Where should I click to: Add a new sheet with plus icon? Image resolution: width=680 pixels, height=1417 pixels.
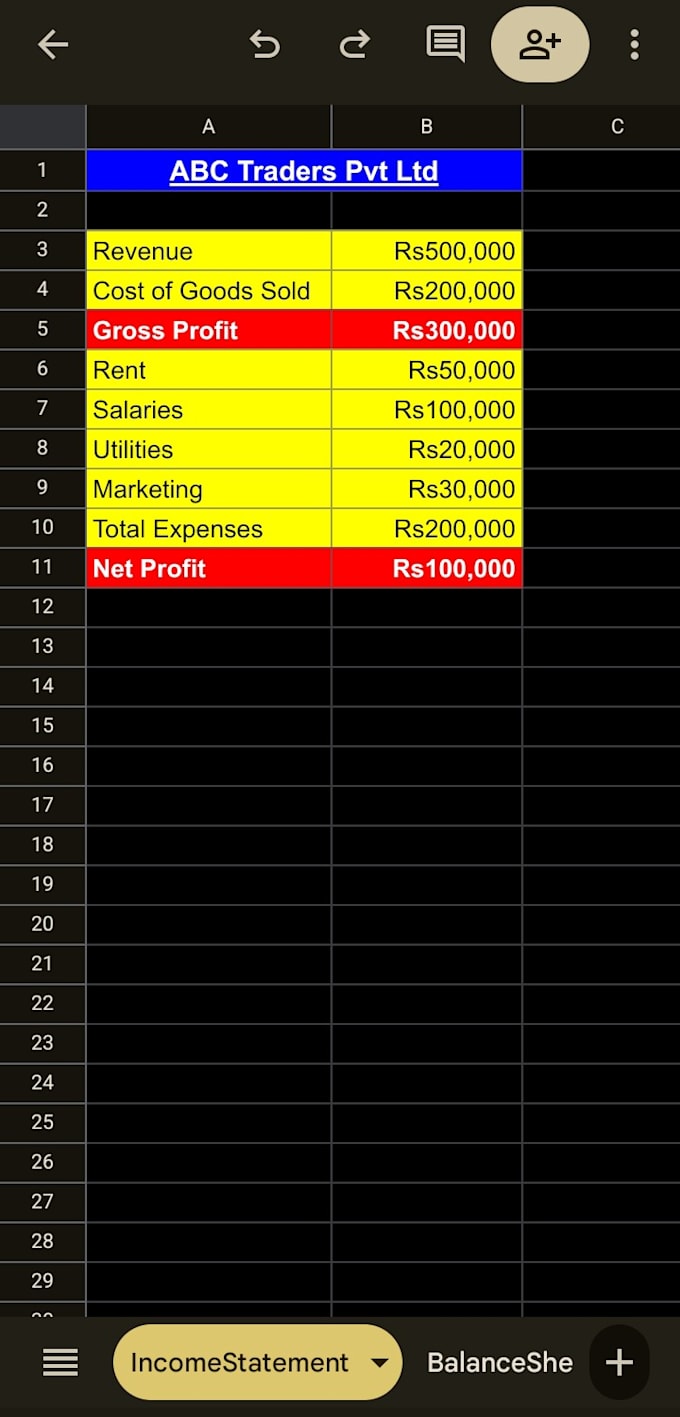pos(620,1362)
